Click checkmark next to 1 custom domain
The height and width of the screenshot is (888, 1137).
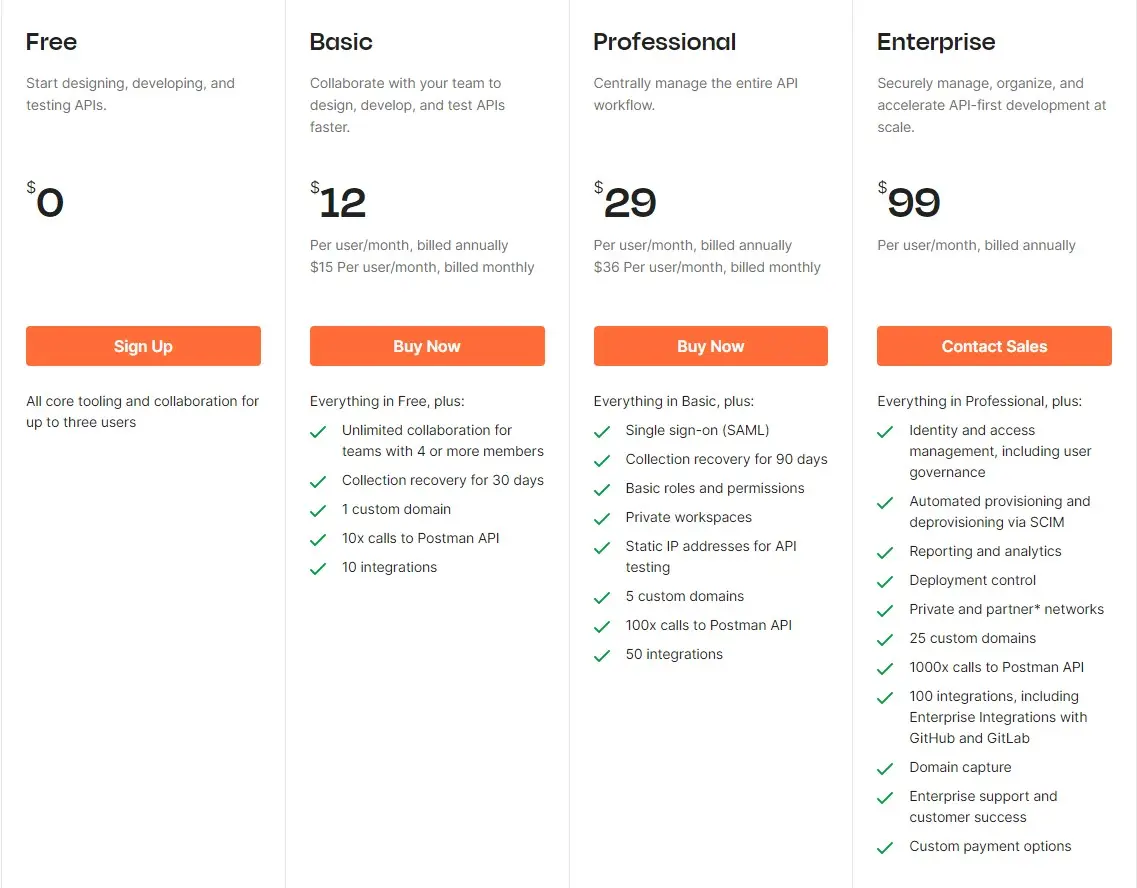318,511
